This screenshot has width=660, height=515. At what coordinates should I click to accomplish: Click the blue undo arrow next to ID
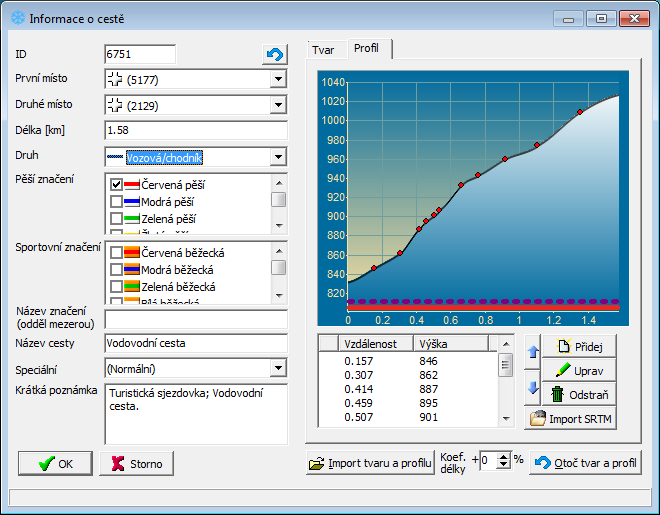[x=274, y=55]
